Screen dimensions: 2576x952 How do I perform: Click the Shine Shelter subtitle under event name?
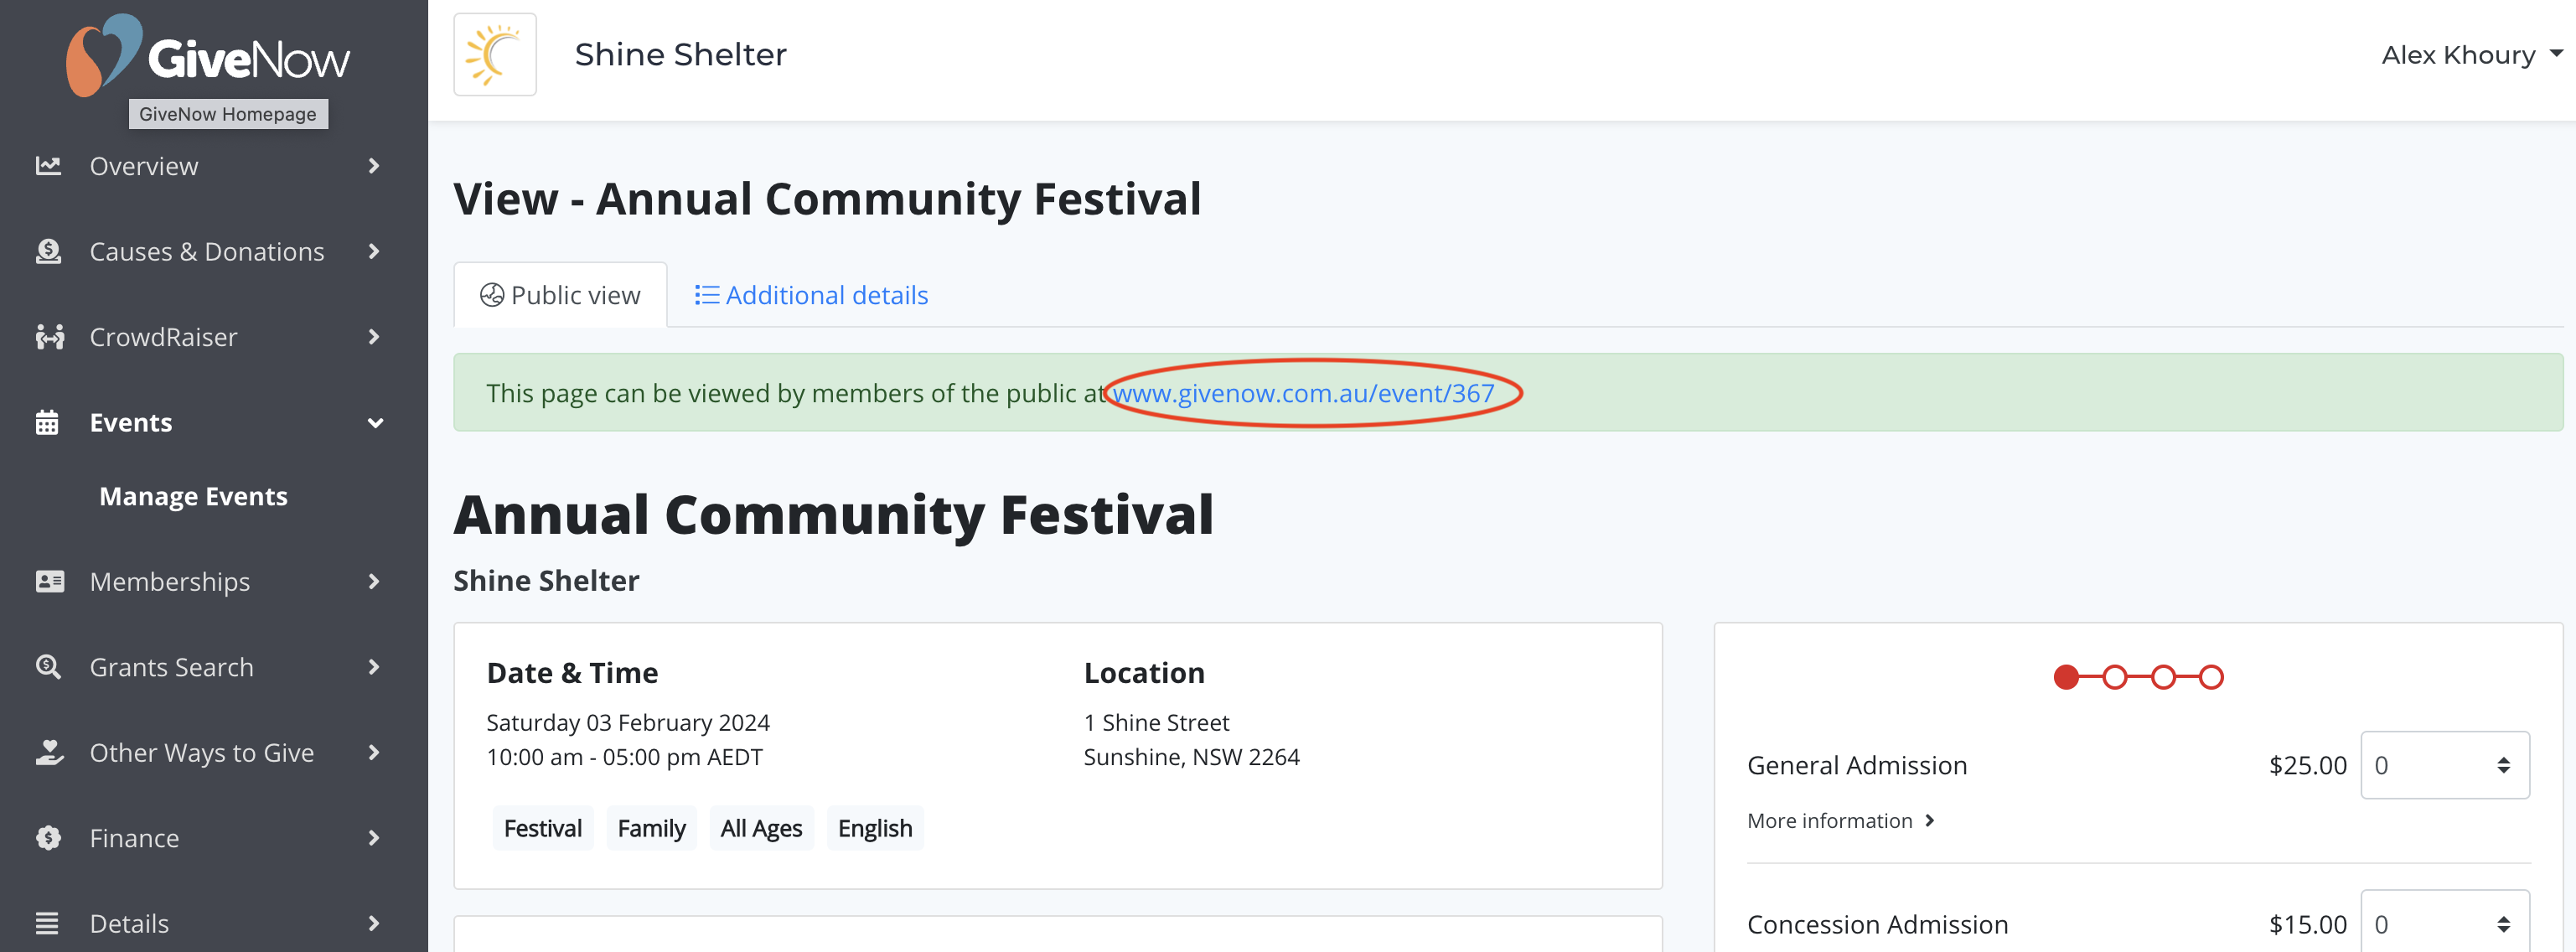tap(546, 581)
